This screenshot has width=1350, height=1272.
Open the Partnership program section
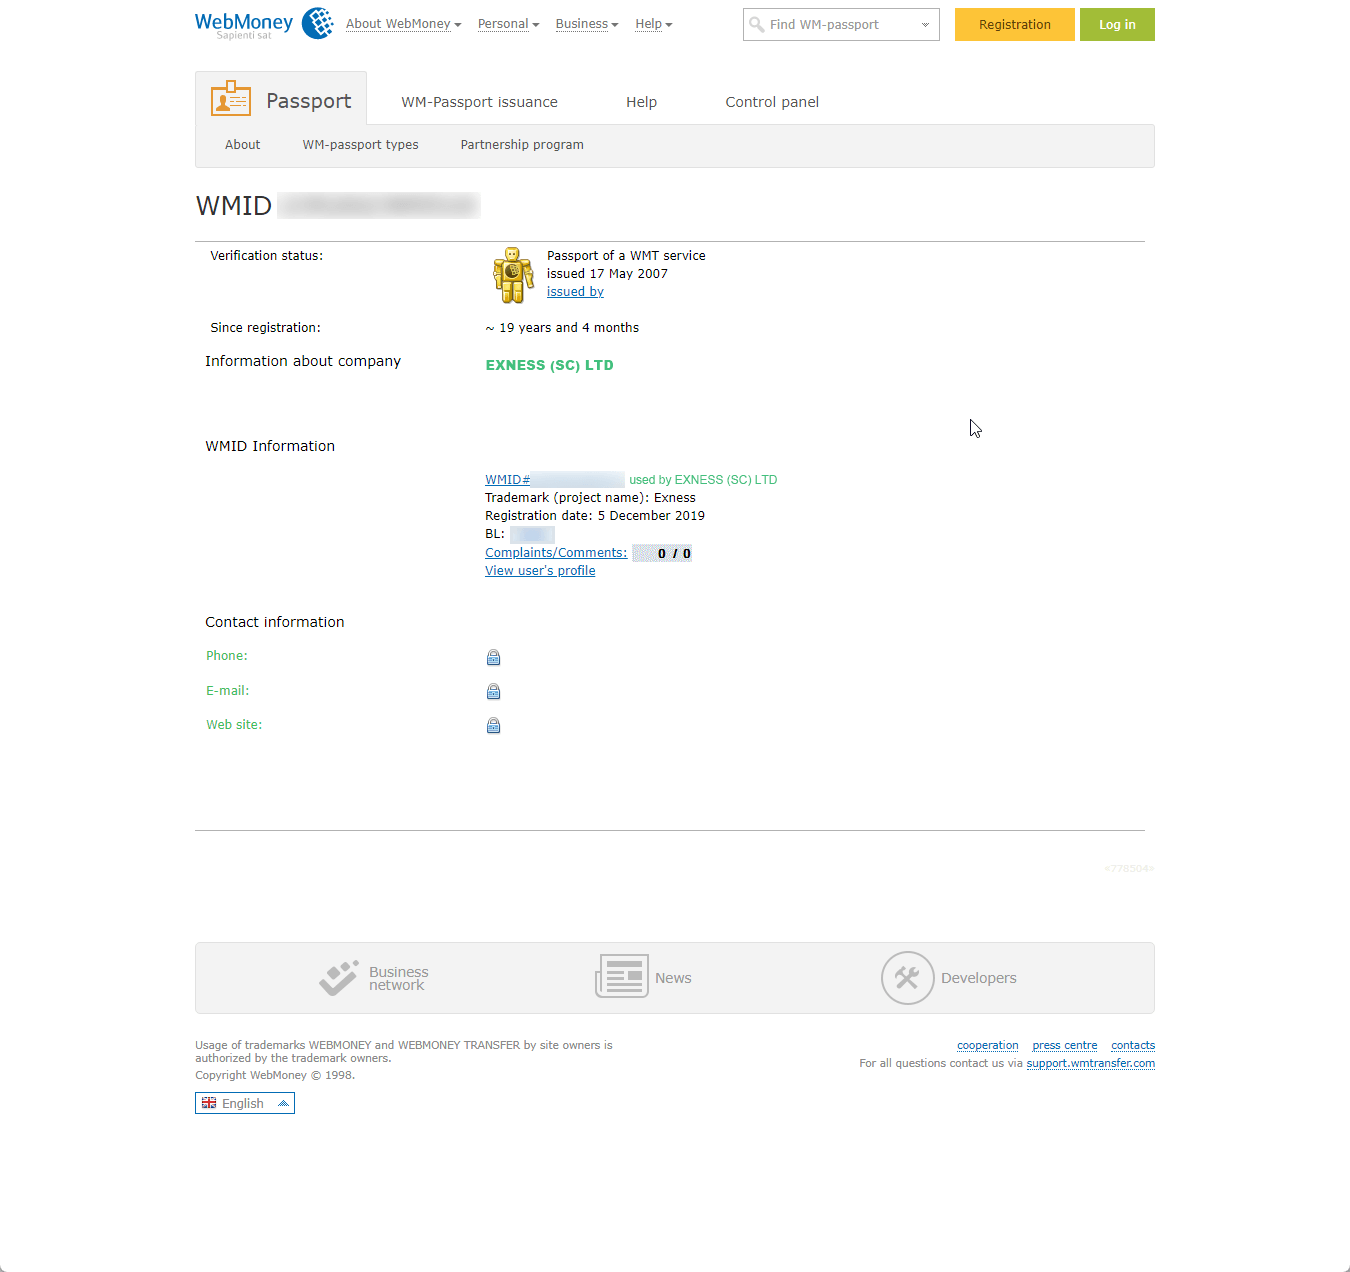click(521, 144)
